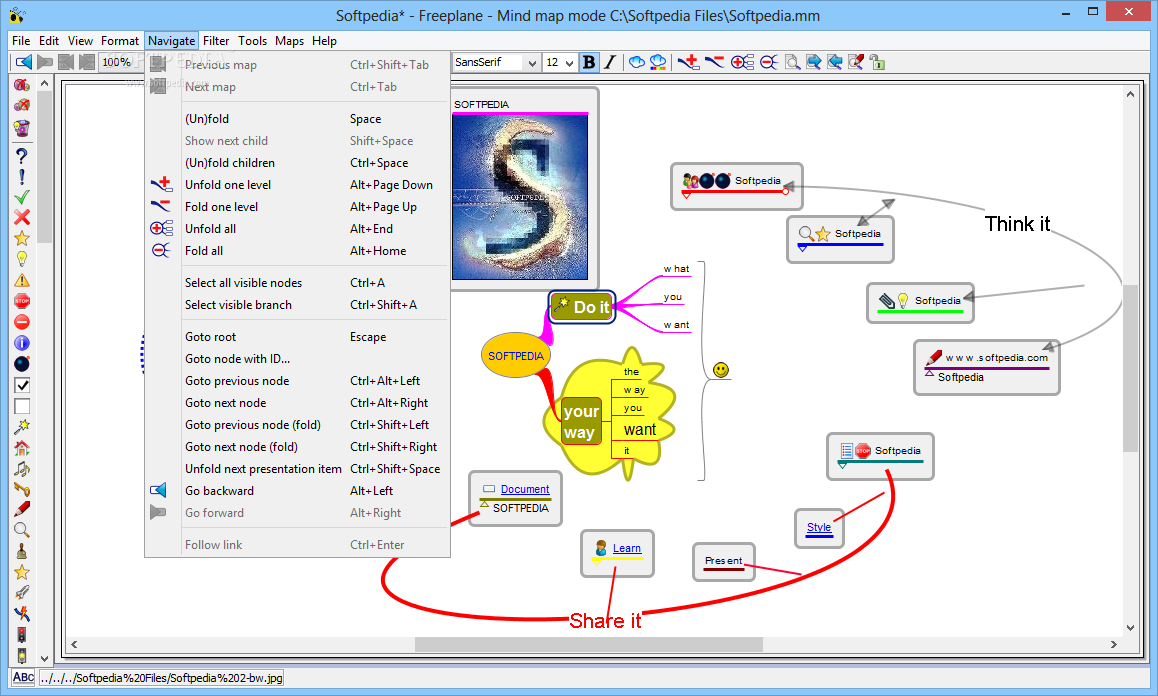
Task: Click the unchecked box icon in sidebar
Action: tap(22, 406)
